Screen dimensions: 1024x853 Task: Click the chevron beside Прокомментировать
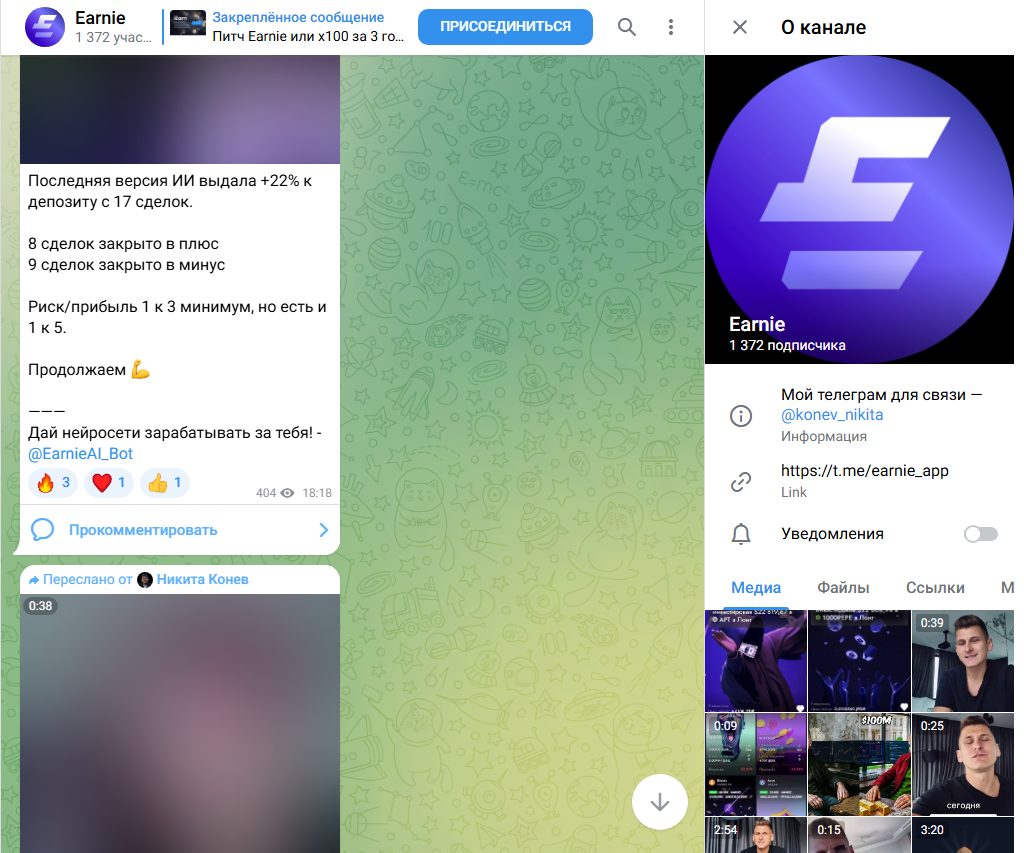(323, 530)
